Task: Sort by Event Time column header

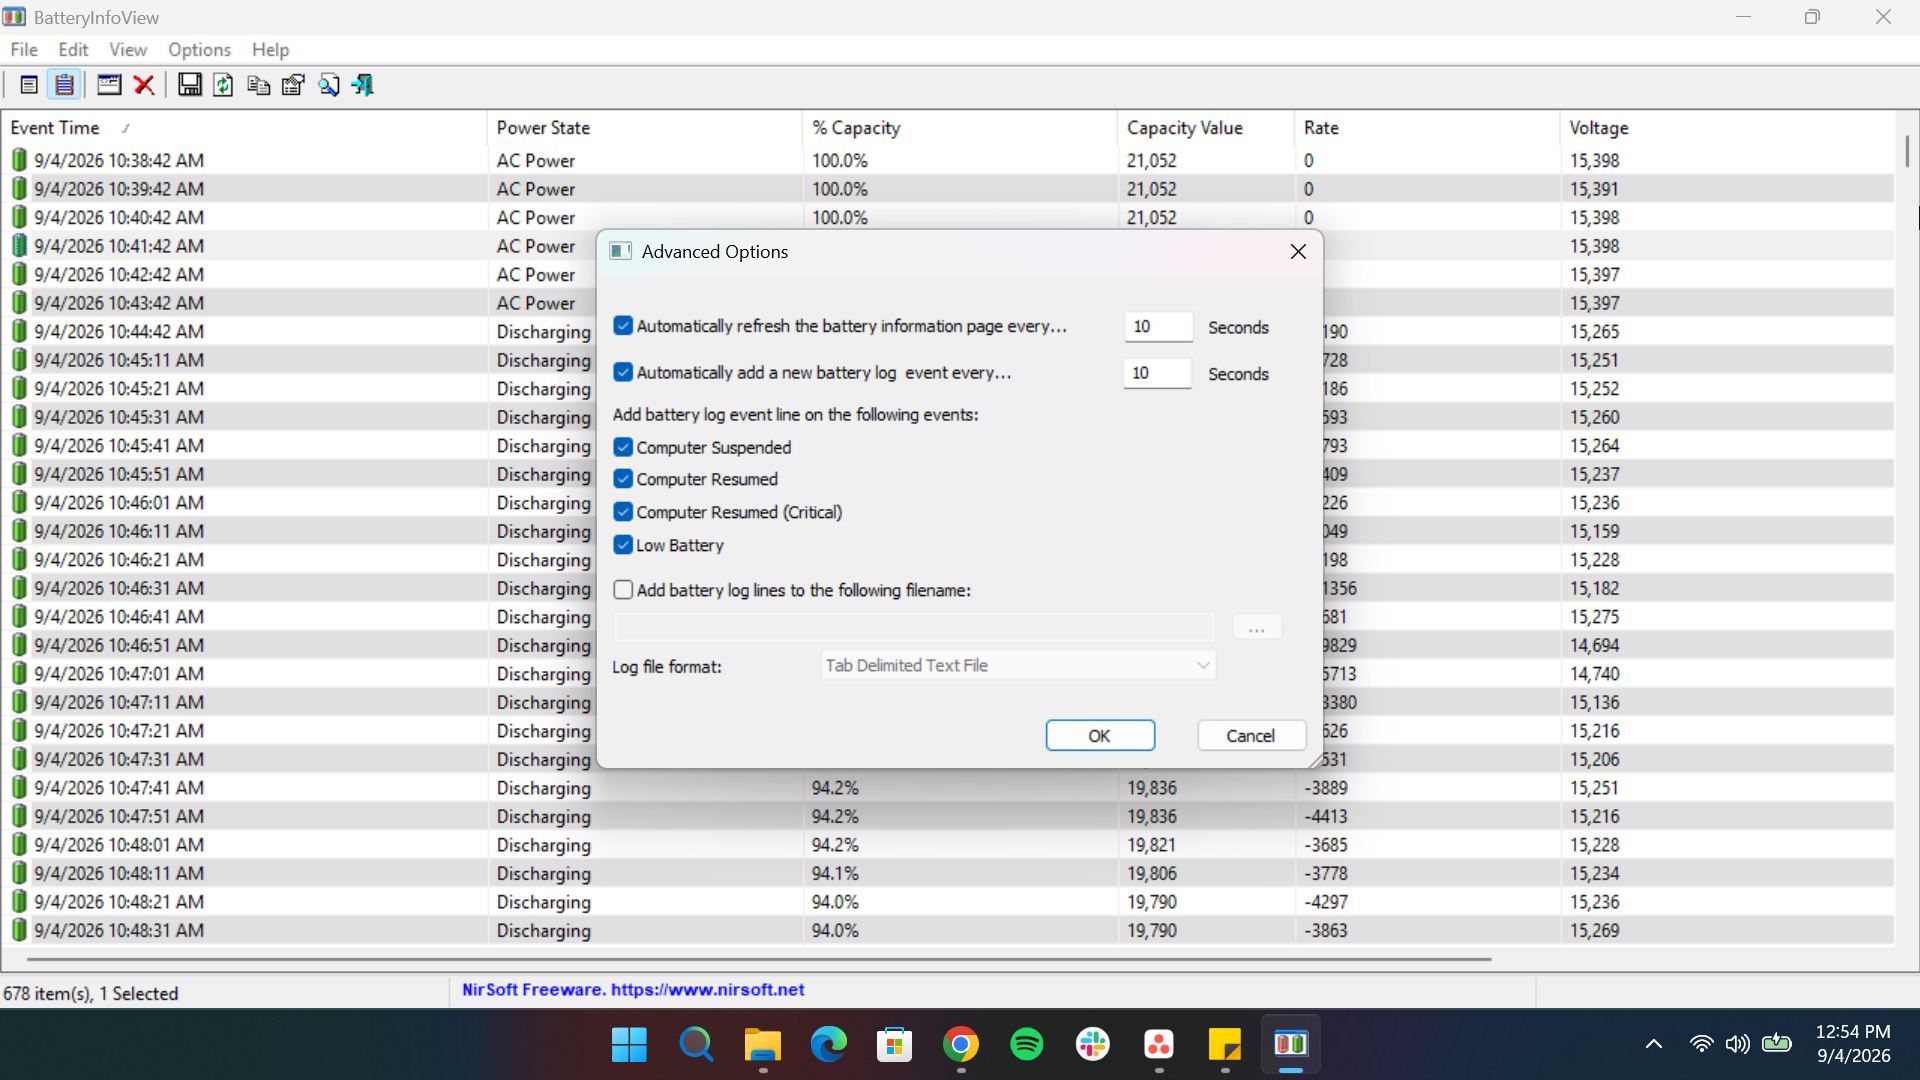Action: point(243,128)
